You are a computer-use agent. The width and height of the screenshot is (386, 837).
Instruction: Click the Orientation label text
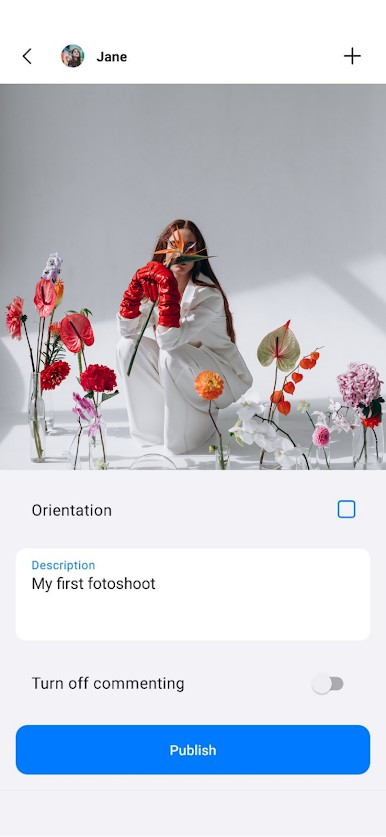(x=72, y=510)
